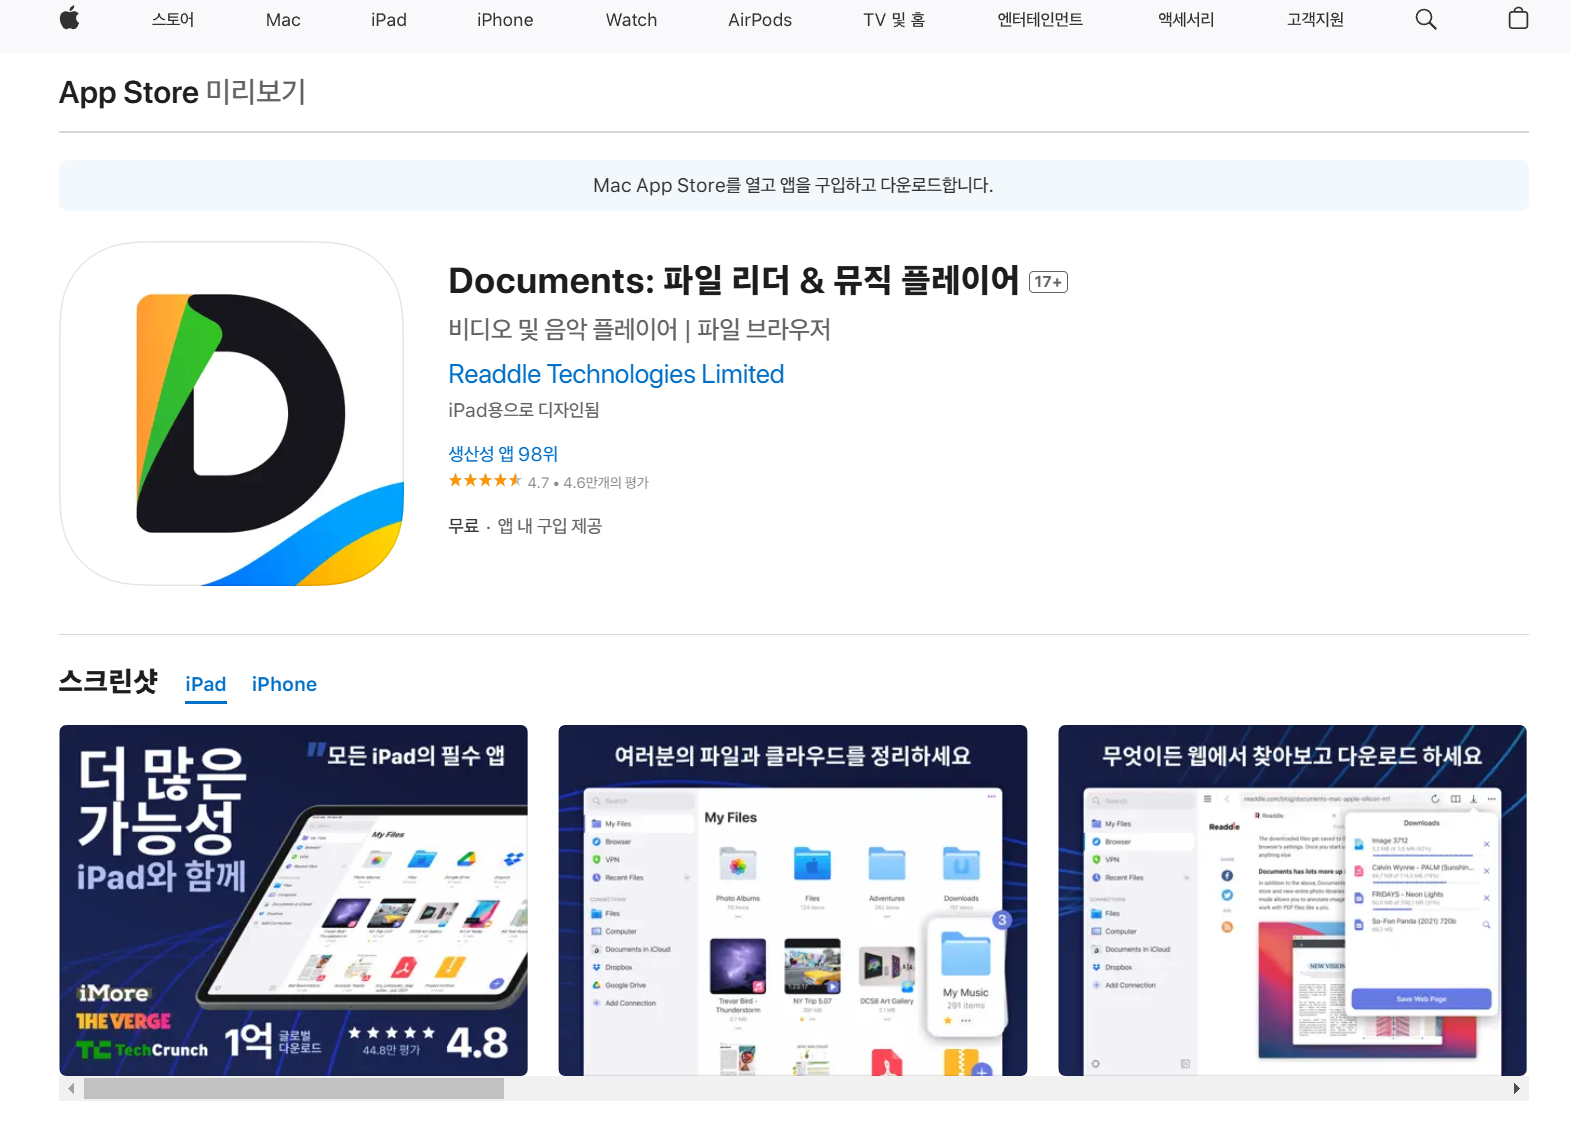
Task: Switch to the iPad screenshots tab
Action: (x=206, y=685)
